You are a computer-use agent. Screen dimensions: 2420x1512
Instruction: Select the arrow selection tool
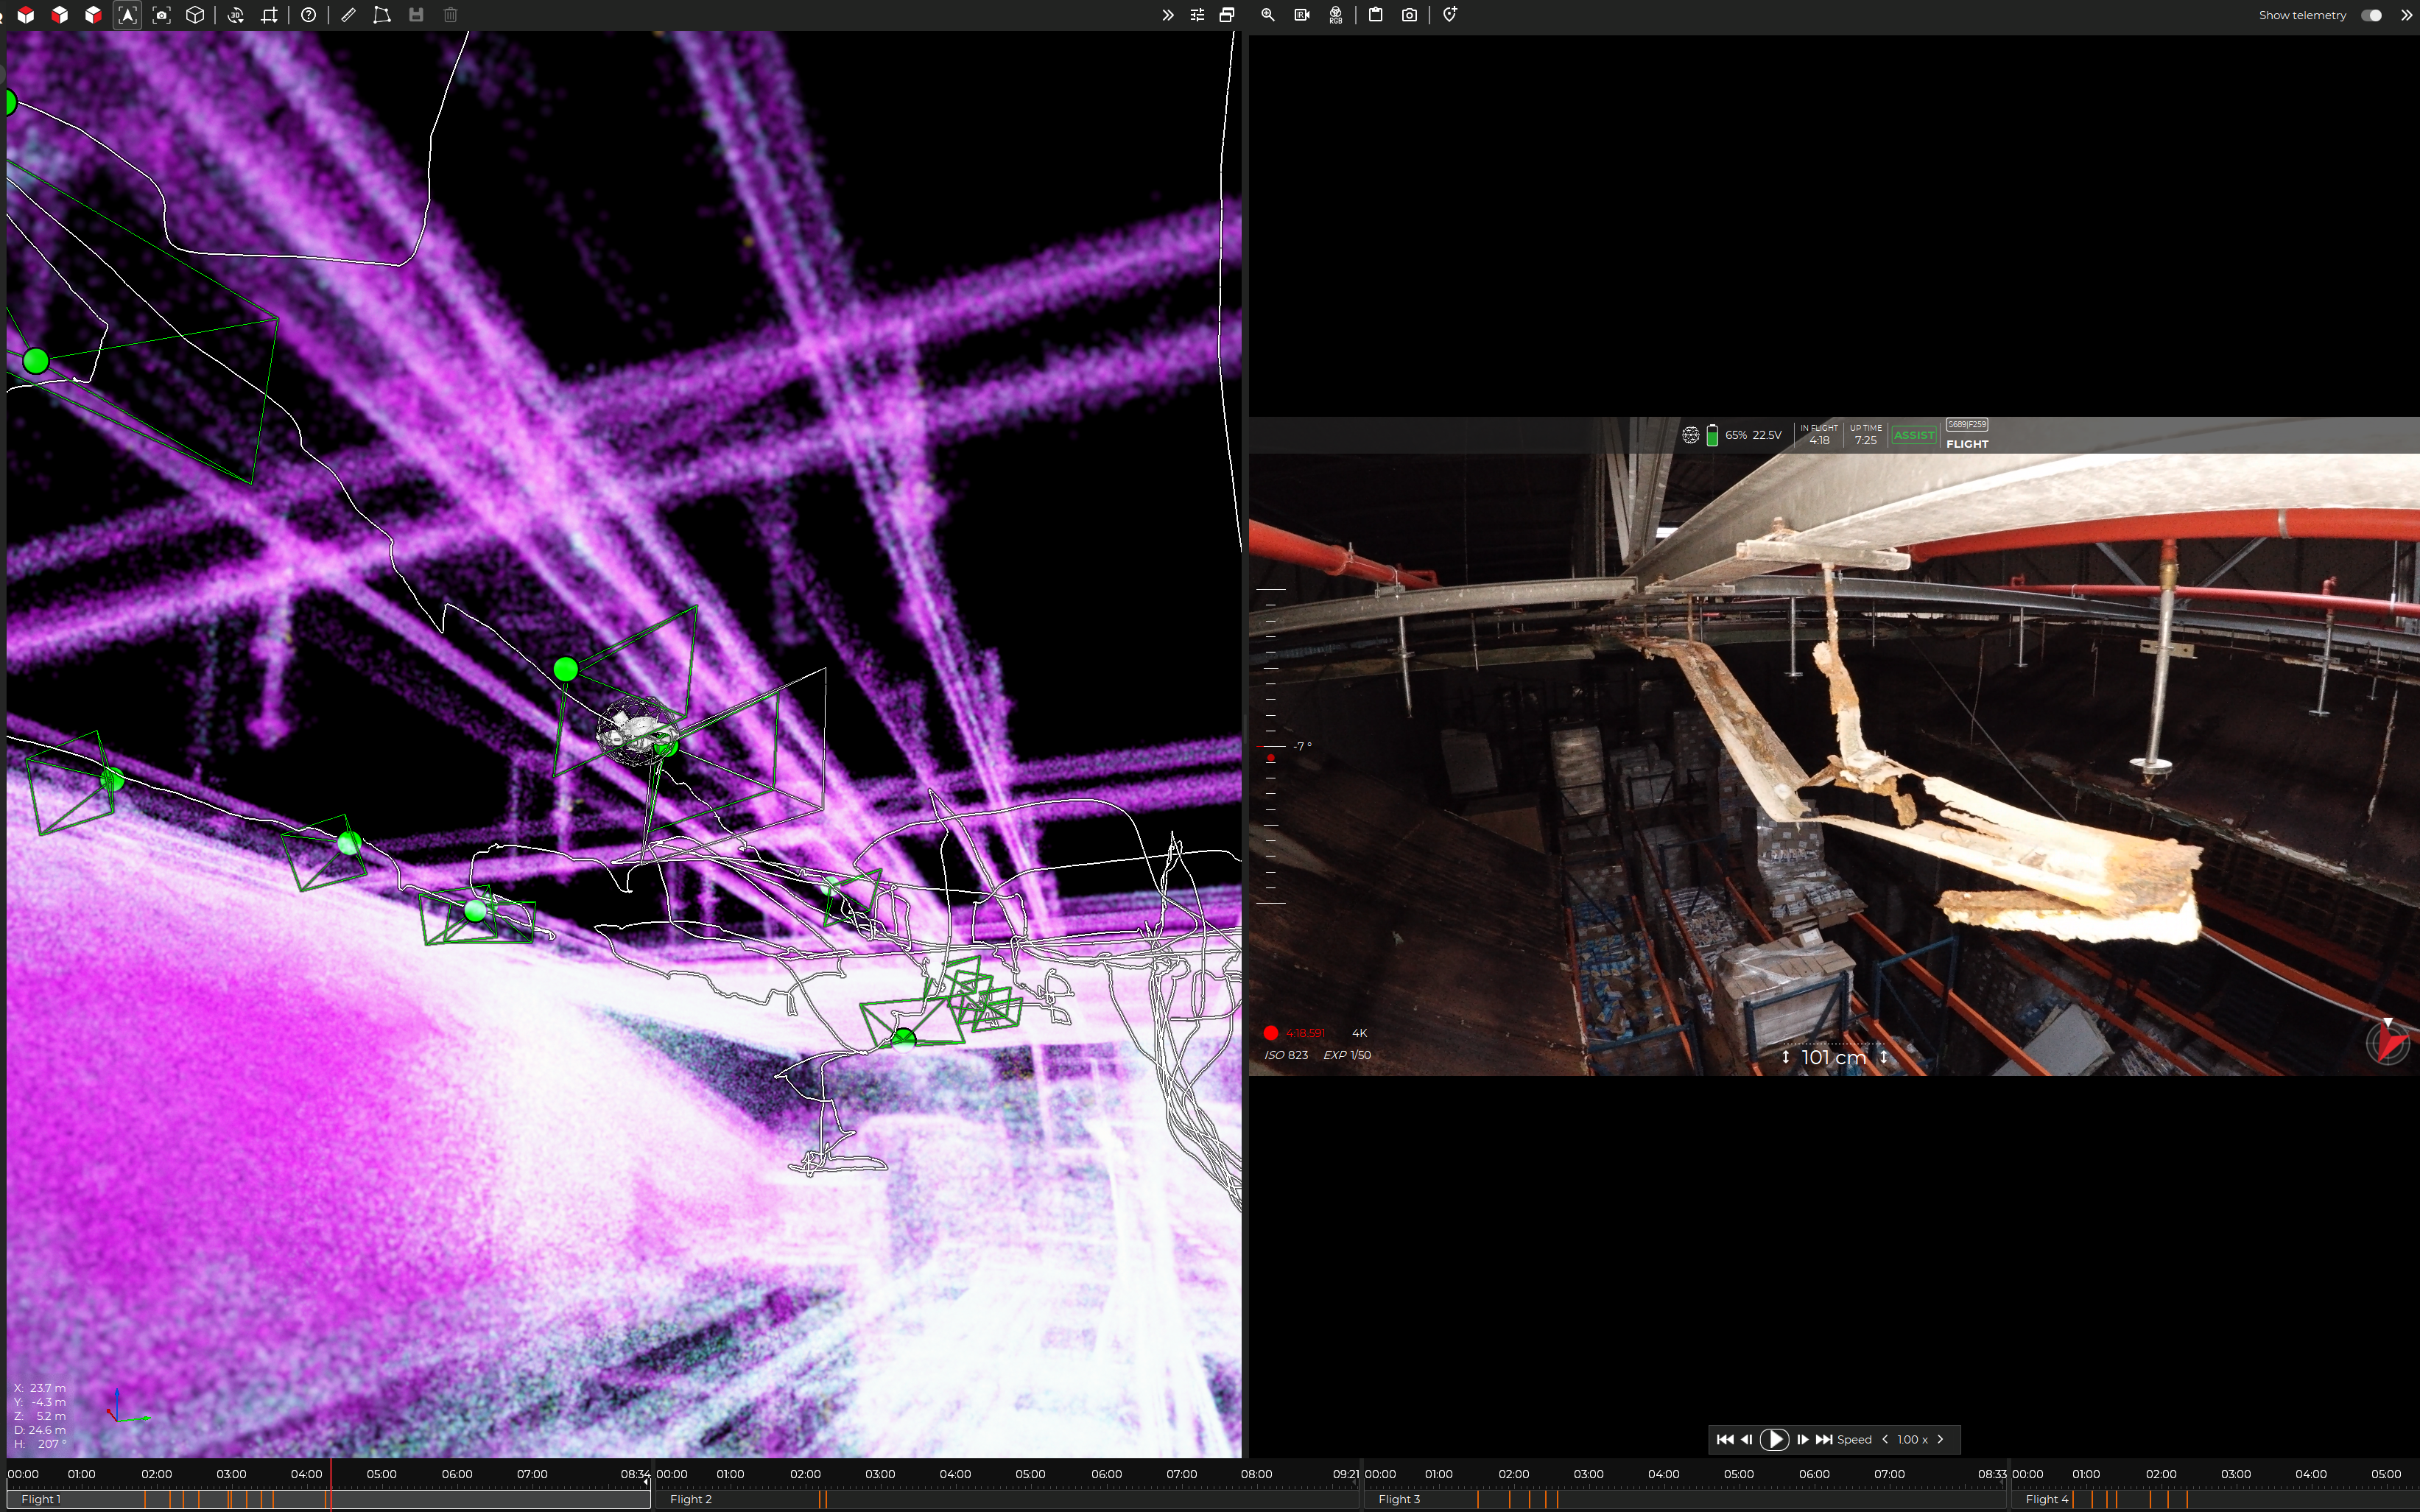tap(128, 15)
